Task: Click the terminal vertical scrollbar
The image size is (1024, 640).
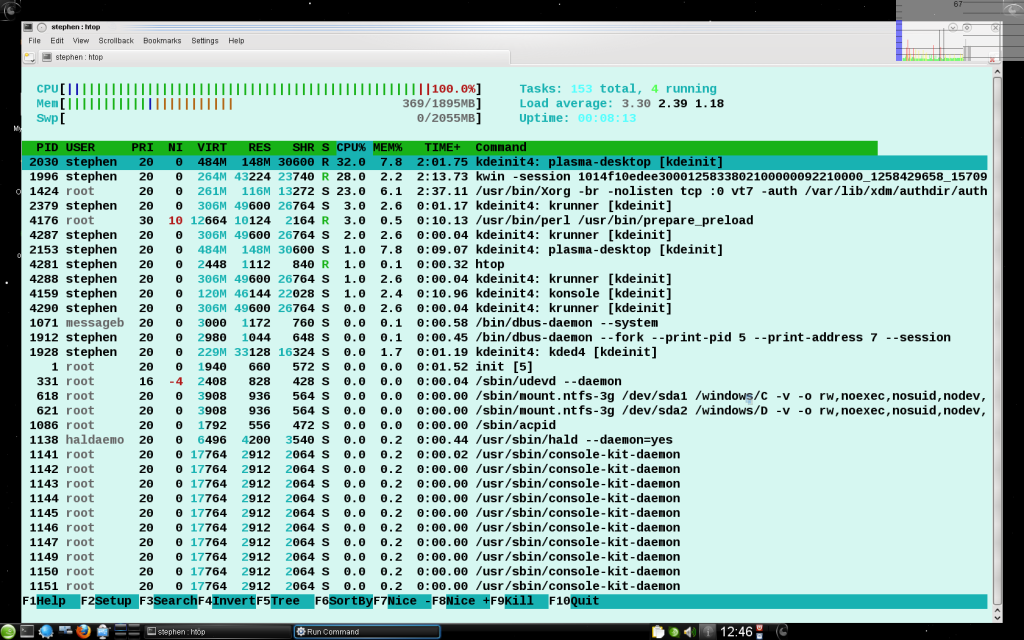Action: click(x=997, y=340)
